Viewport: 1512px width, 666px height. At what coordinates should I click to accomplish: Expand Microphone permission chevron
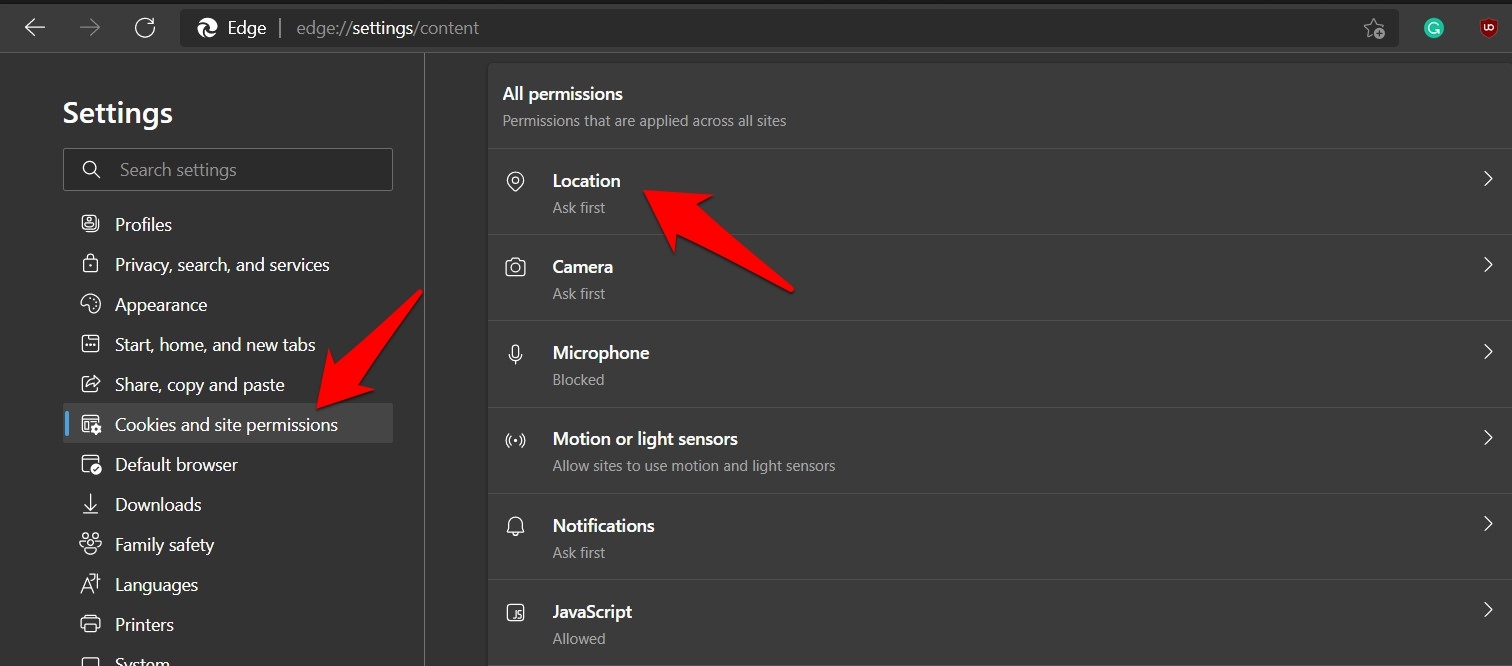tap(1488, 352)
